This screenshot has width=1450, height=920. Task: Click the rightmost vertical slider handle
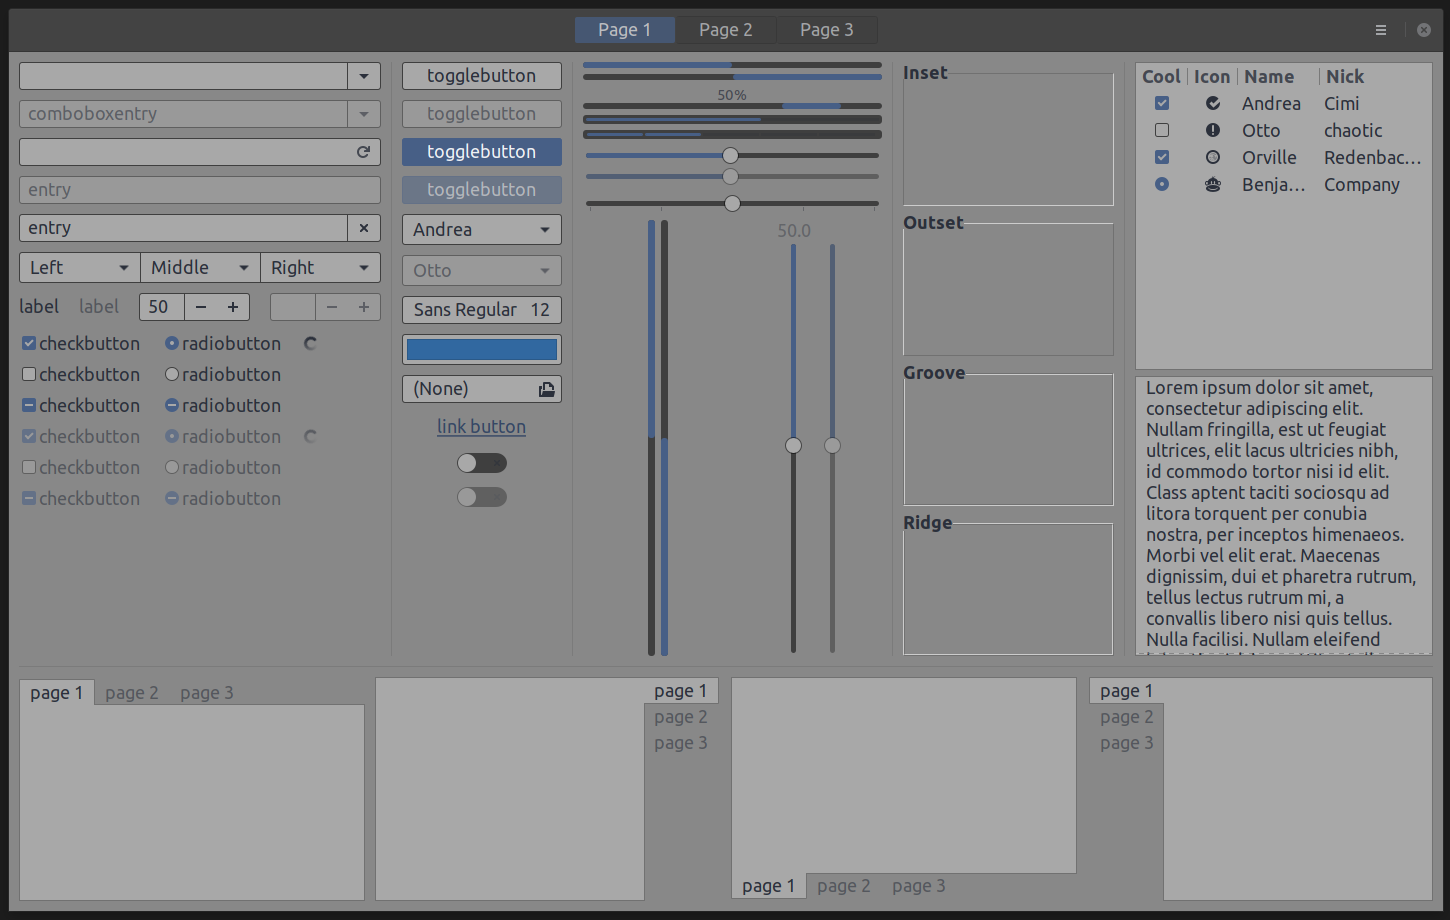point(832,445)
